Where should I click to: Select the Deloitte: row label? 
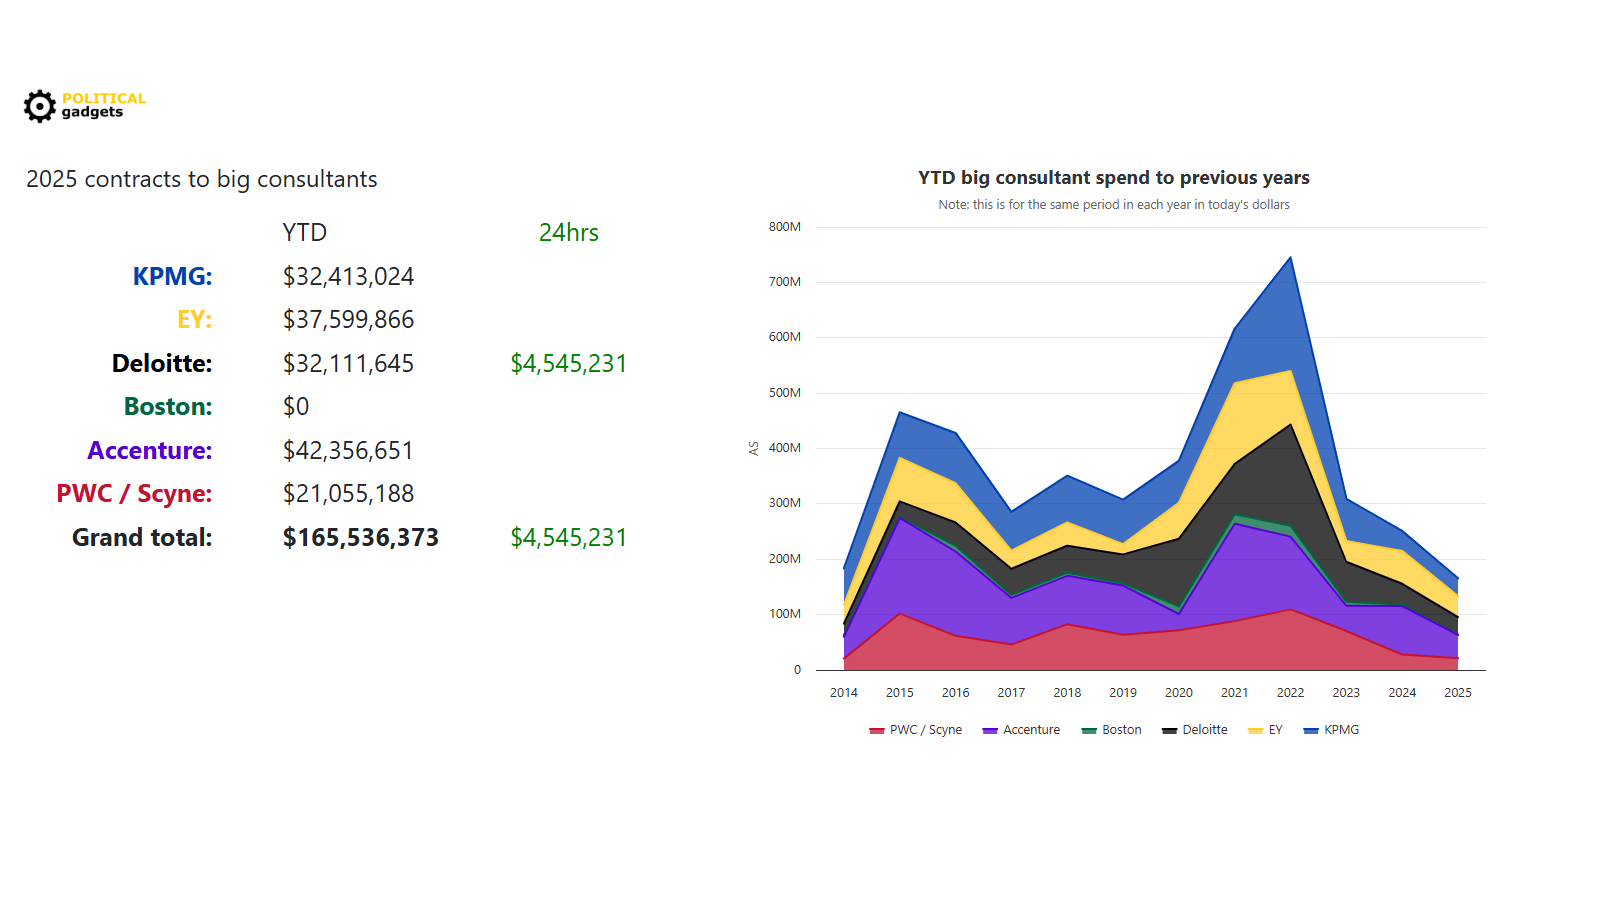click(x=162, y=363)
